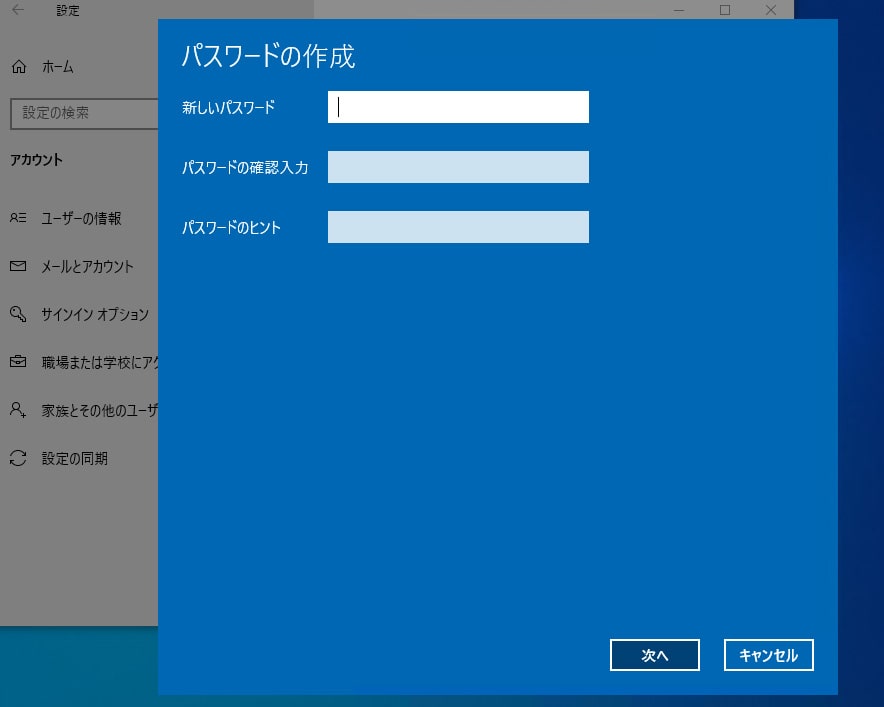Click the back arrow in Settings title bar

(x=18, y=10)
